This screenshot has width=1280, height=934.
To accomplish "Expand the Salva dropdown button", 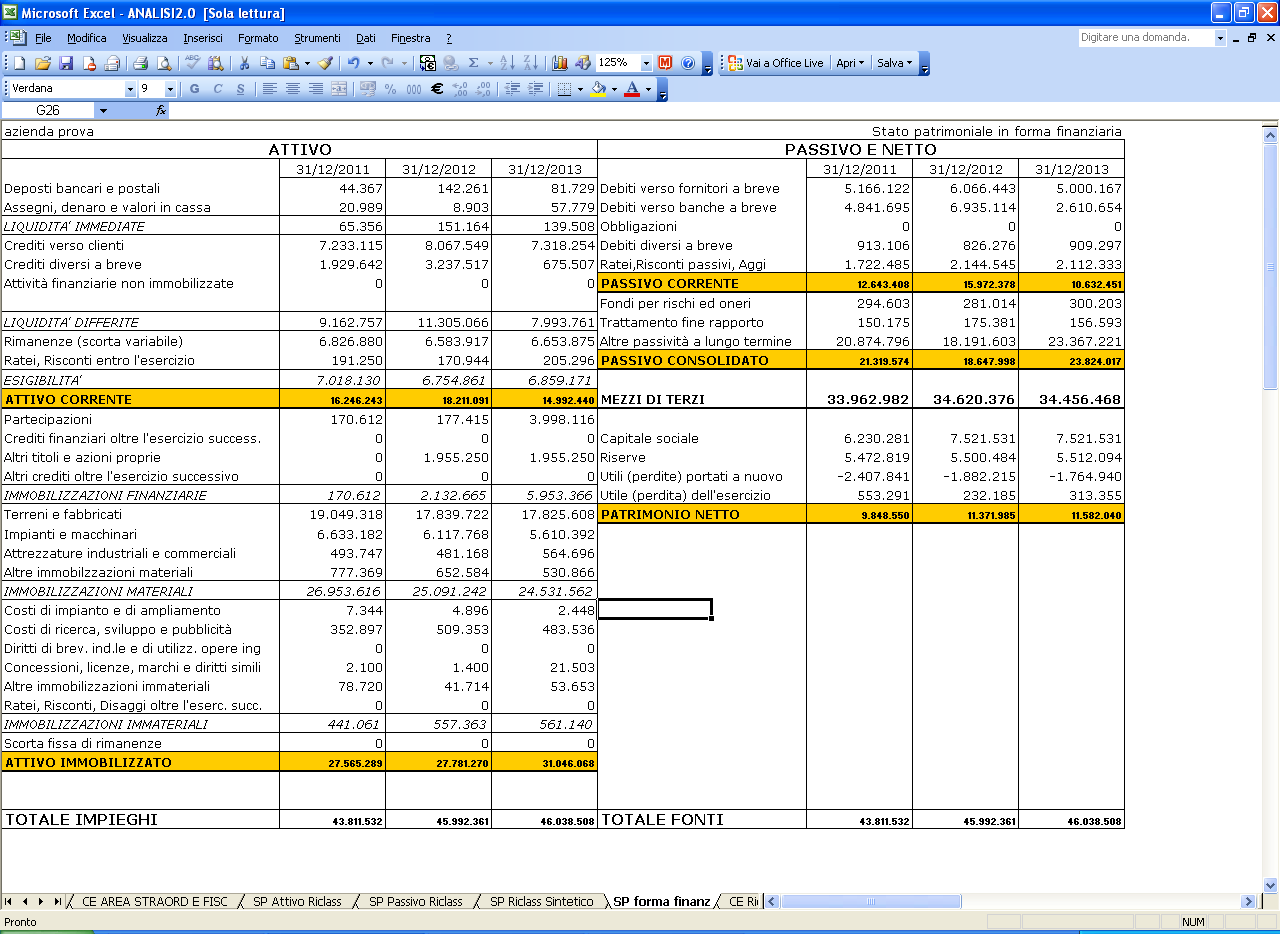I will tap(895, 63).
